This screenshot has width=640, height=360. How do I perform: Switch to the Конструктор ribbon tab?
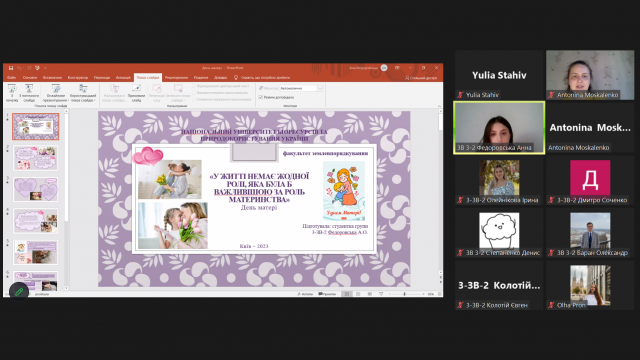point(78,78)
